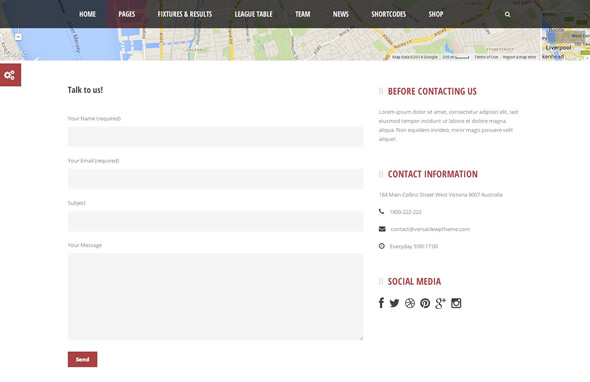Click the Before Contacting Us heading

[432, 91]
